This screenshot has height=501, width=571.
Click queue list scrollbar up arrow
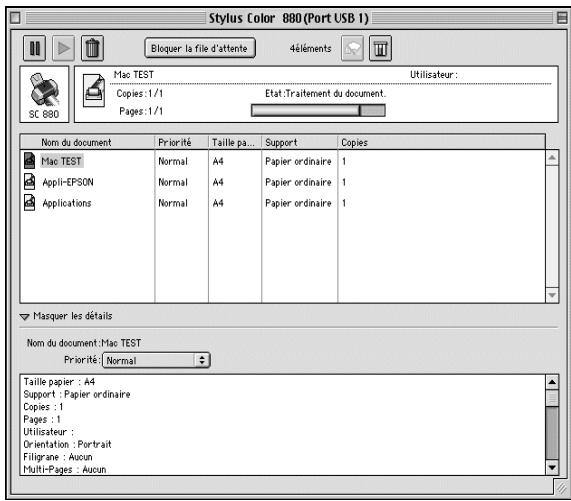tap(552, 158)
